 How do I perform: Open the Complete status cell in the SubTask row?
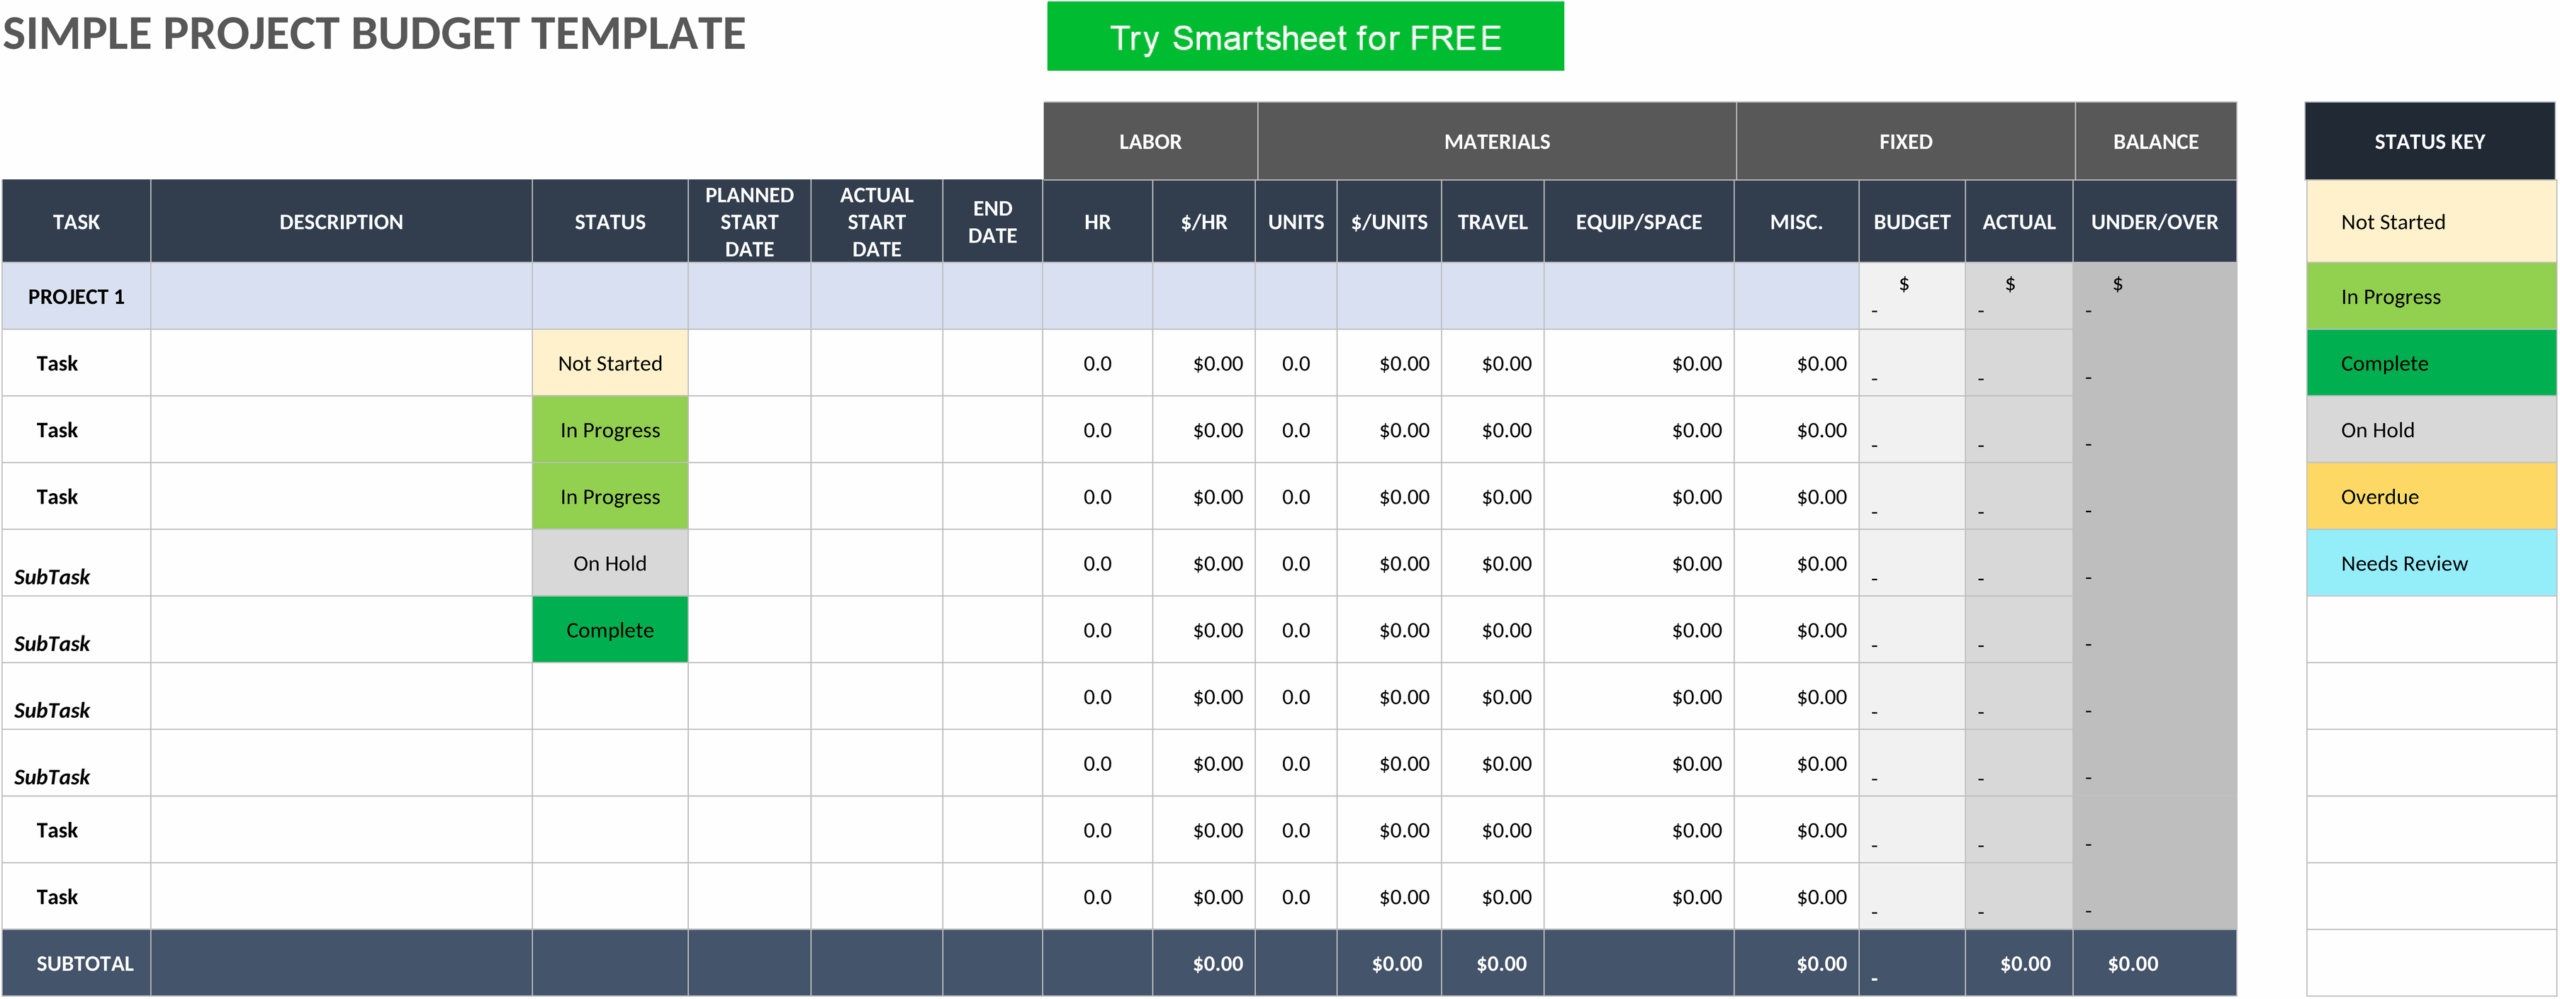(610, 630)
